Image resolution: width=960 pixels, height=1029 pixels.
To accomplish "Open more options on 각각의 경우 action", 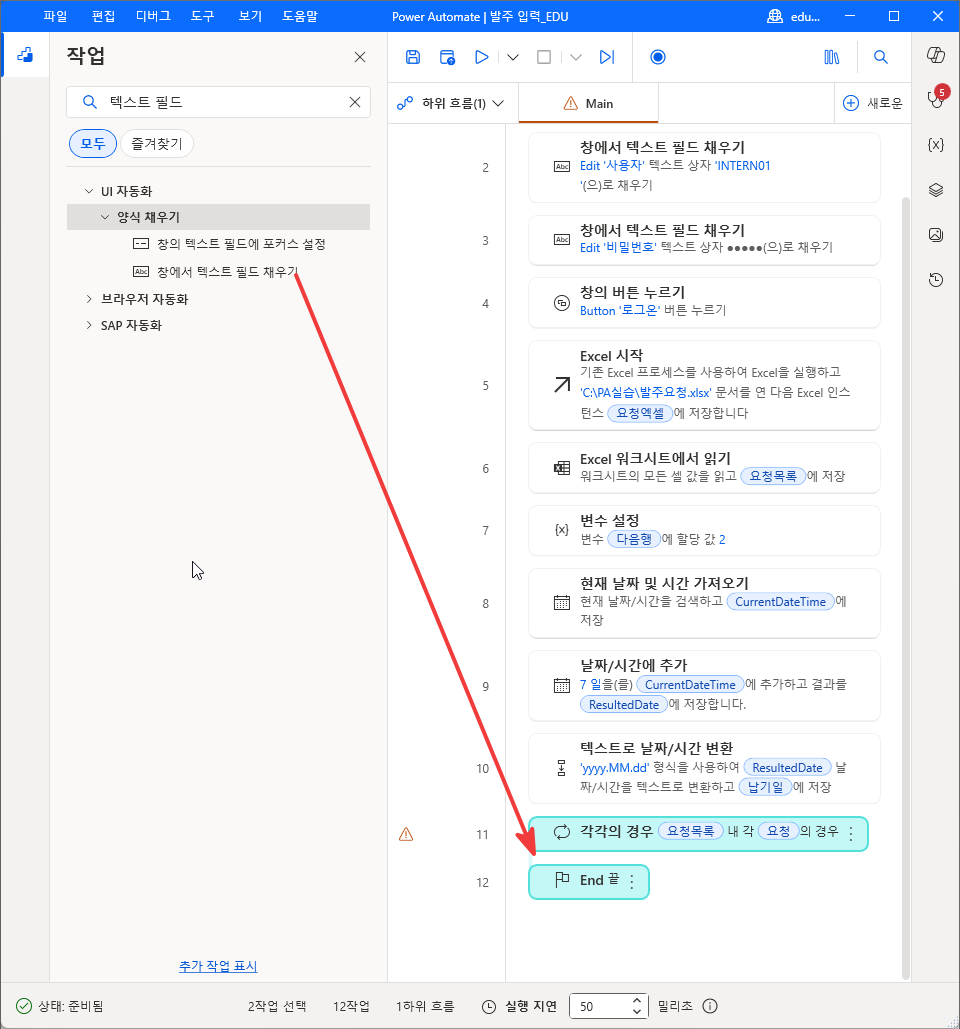I will 851,833.
